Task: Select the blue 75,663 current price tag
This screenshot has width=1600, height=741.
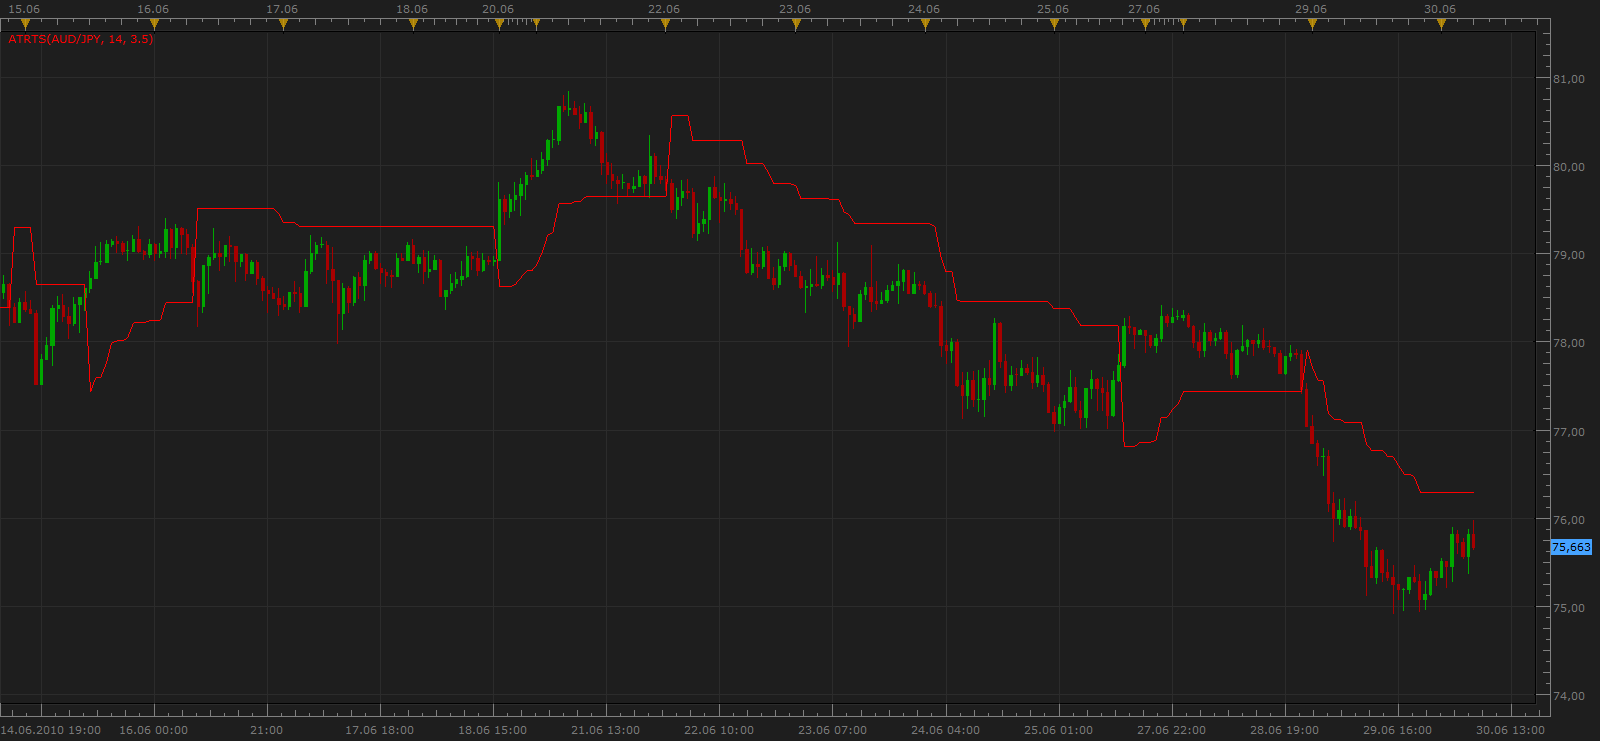Action: click(1571, 547)
